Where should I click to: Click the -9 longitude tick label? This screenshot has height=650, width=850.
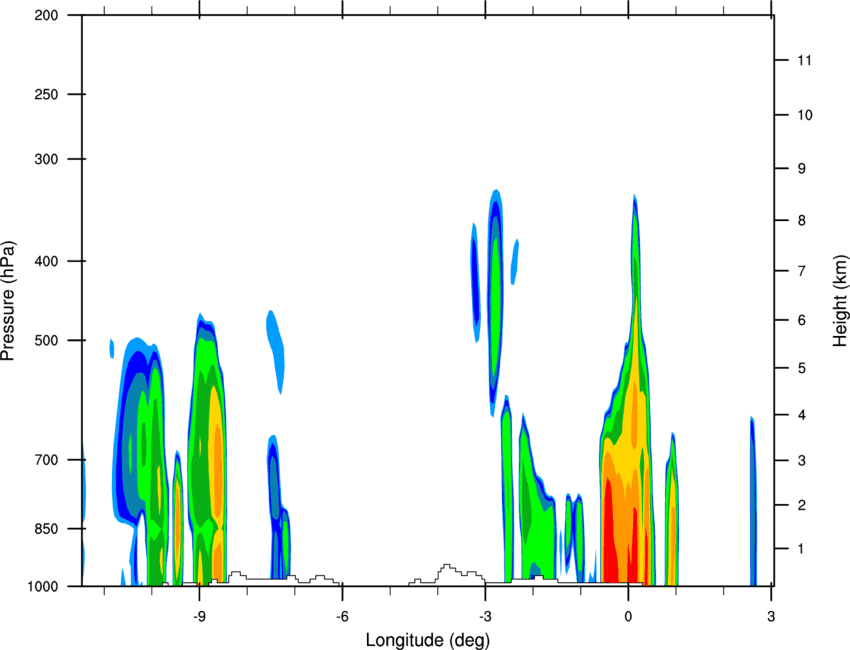pos(199,616)
